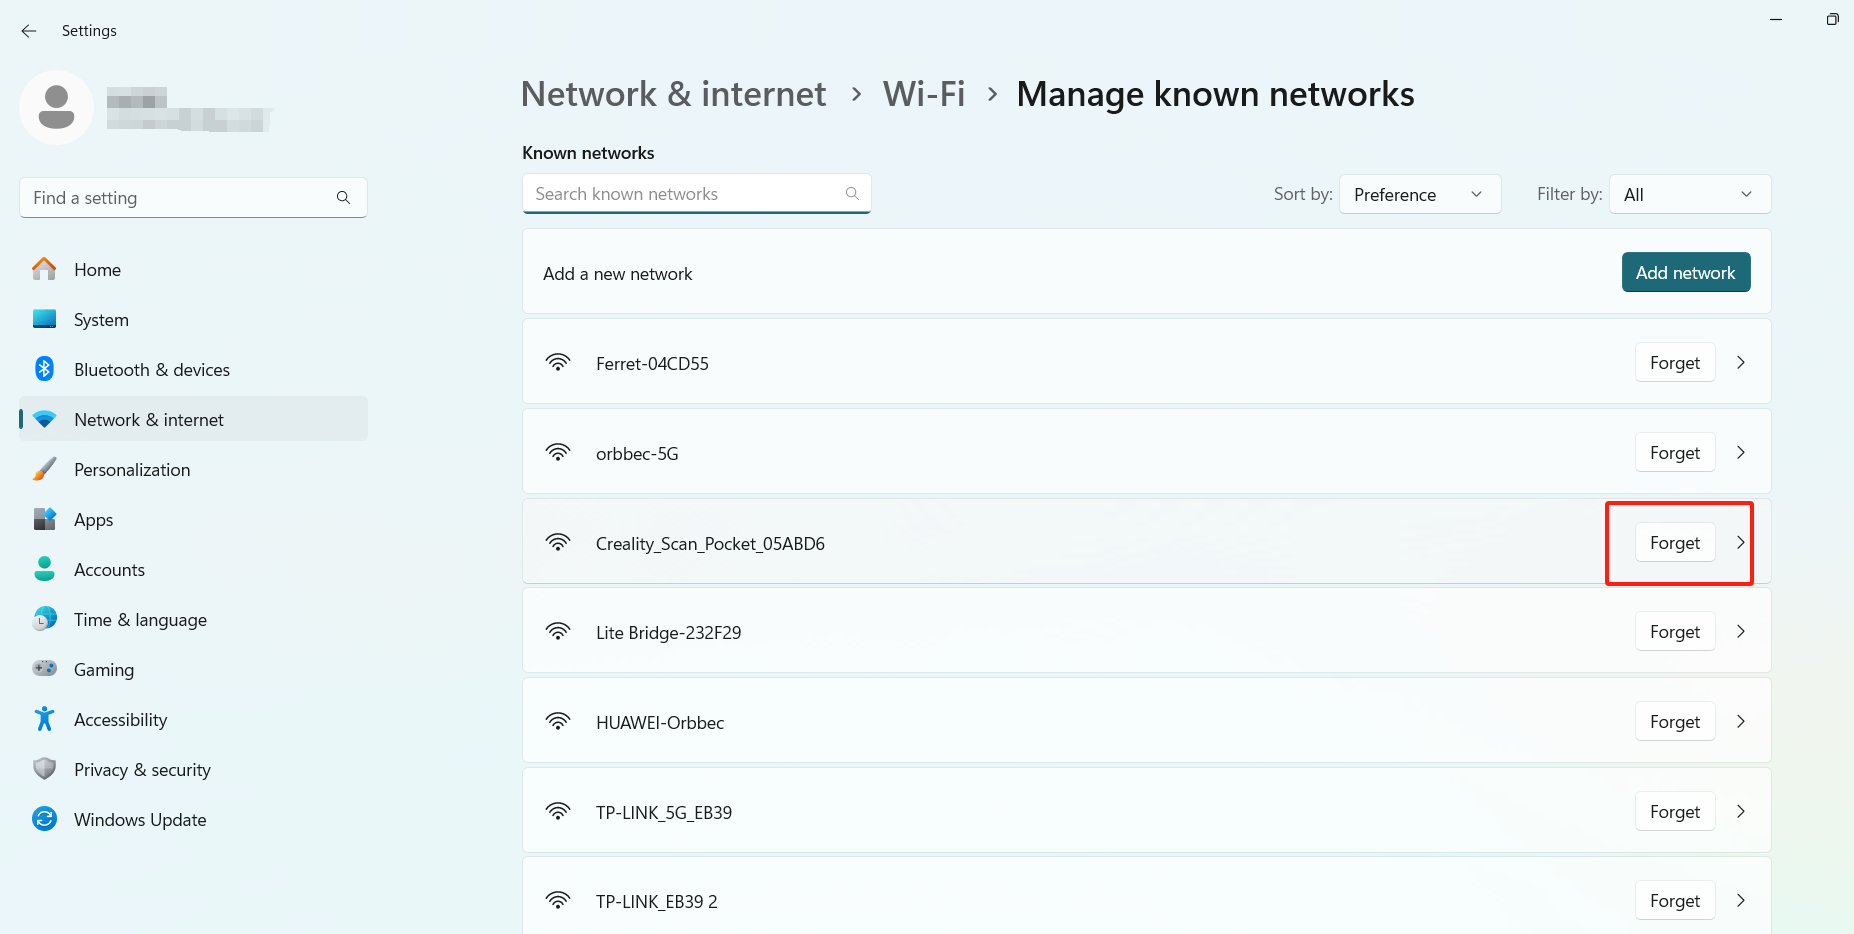Click the Privacy & security shield icon

[x=44, y=769]
